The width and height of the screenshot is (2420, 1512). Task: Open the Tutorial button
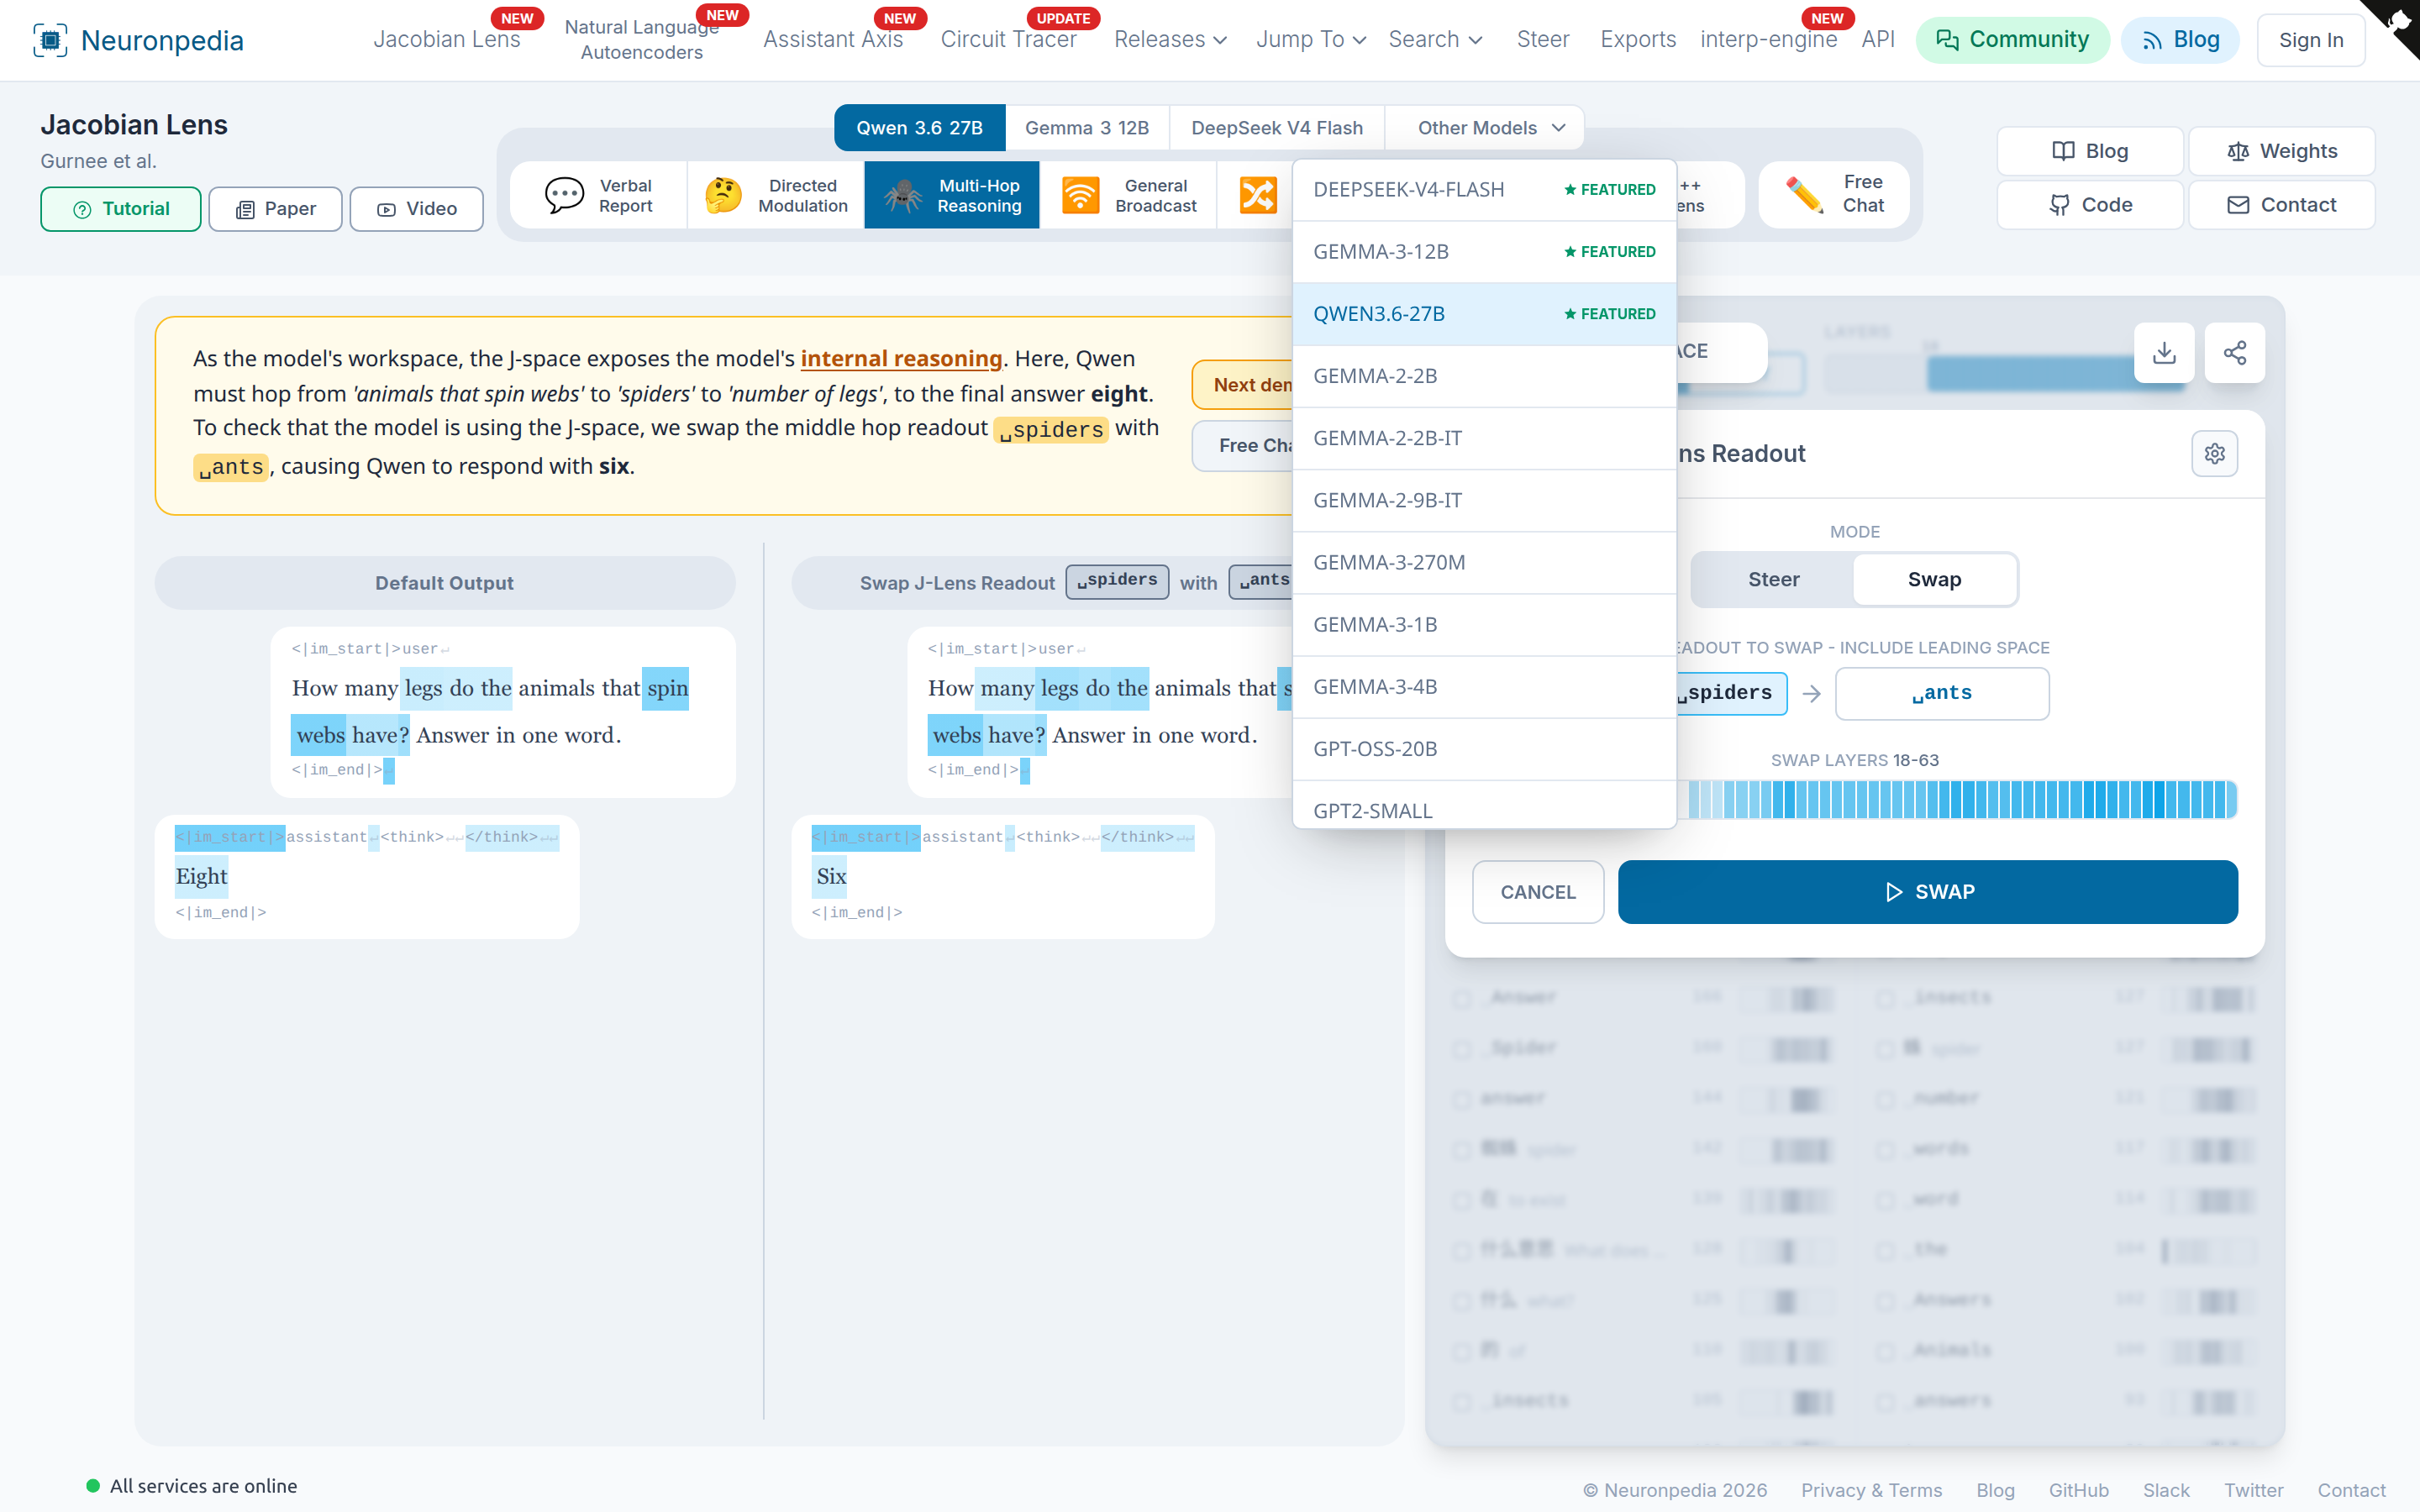coord(121,209)
